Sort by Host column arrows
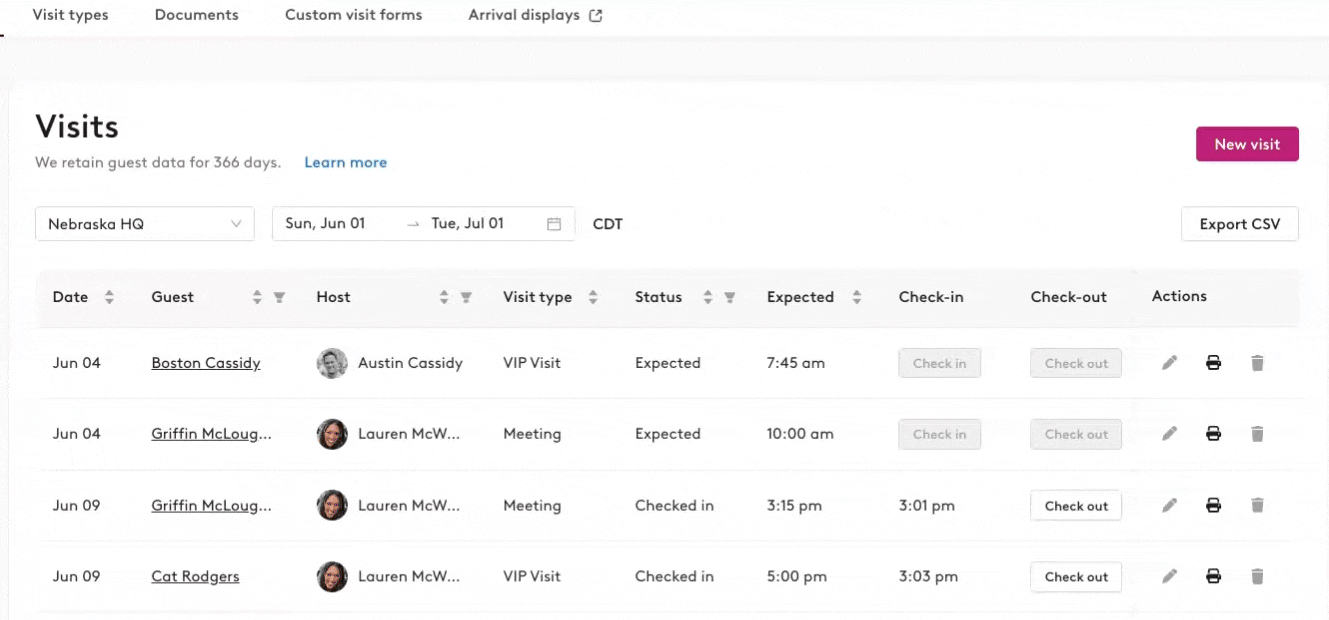1329x620 pixels. click(444, 297)
